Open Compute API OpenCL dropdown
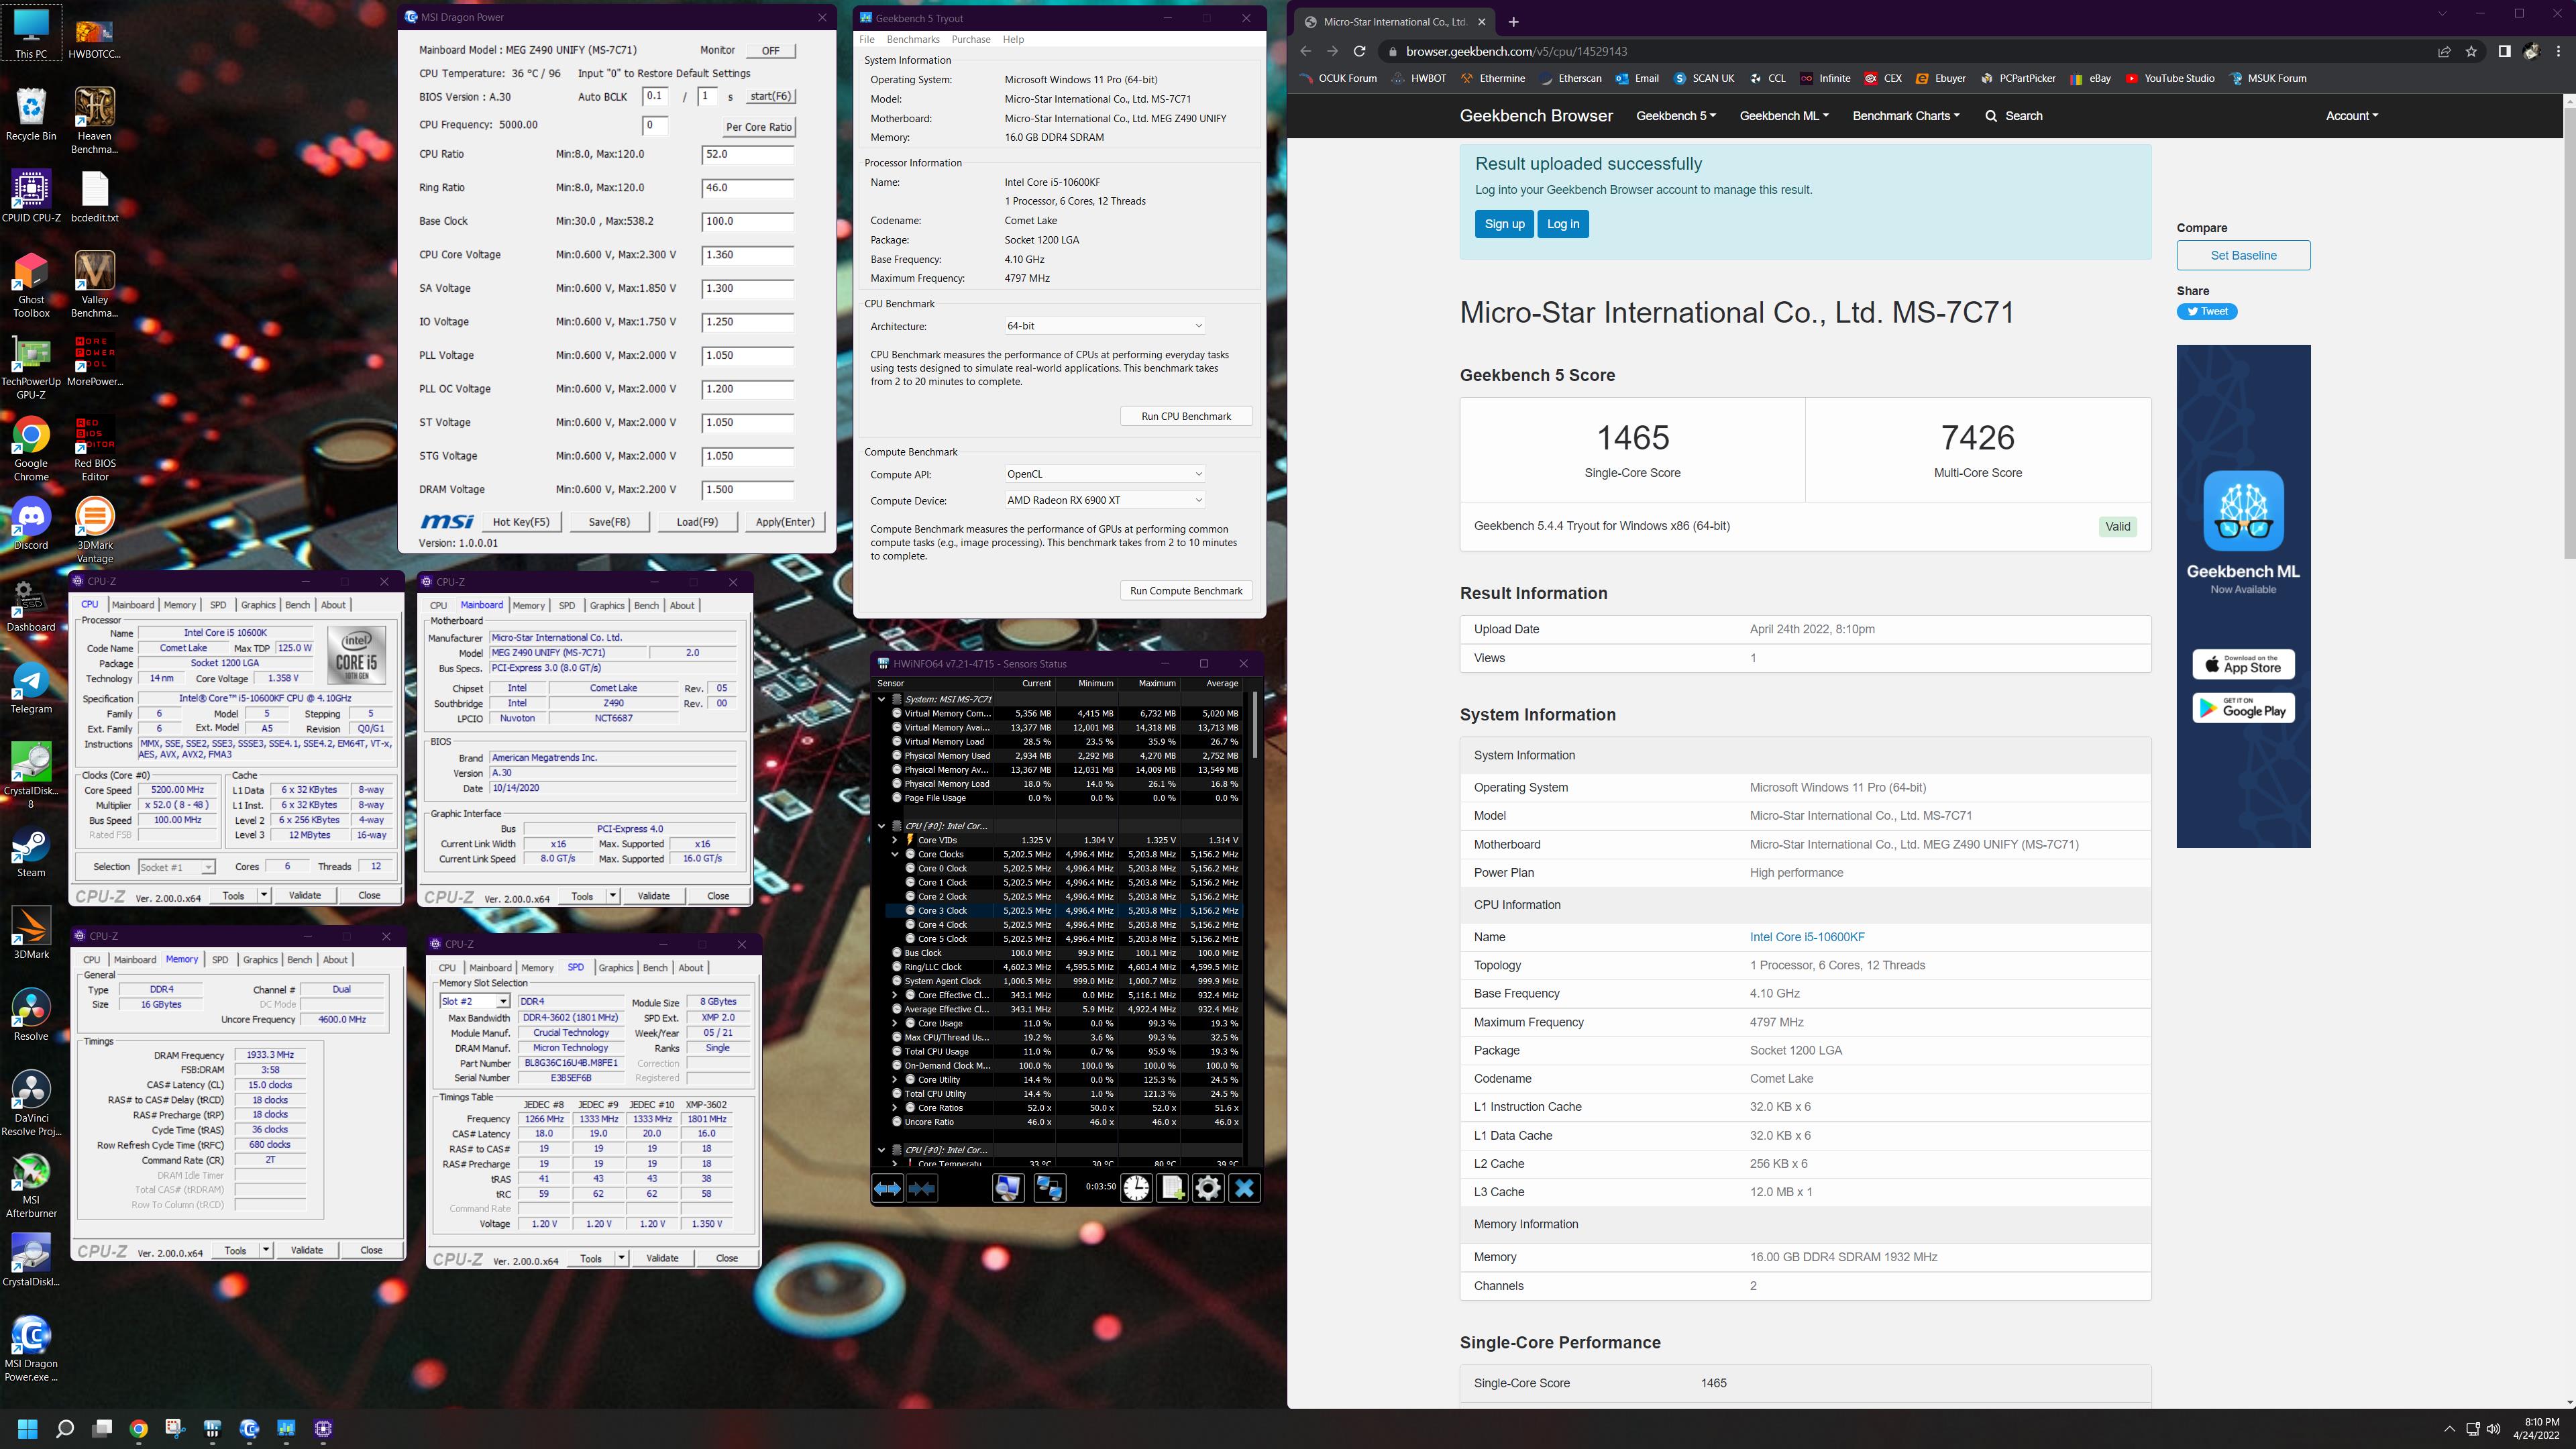Screen dimensions: 2576x1449 tap(1104, 474)
